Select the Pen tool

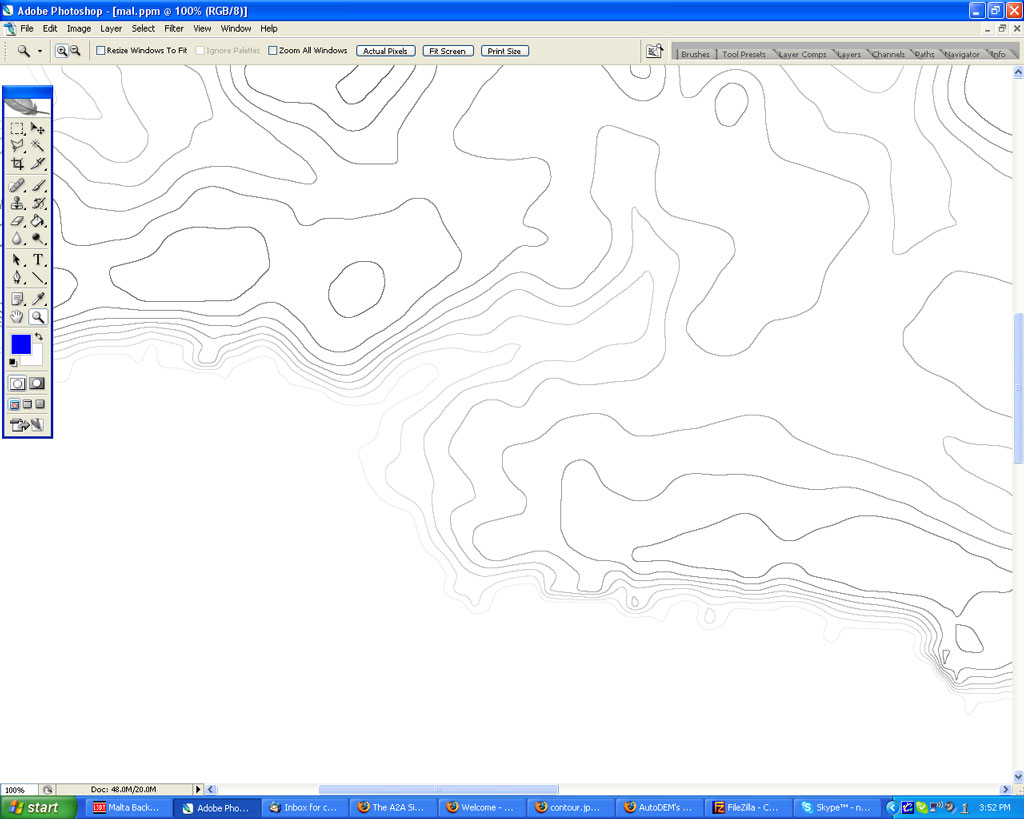(17, 278)
